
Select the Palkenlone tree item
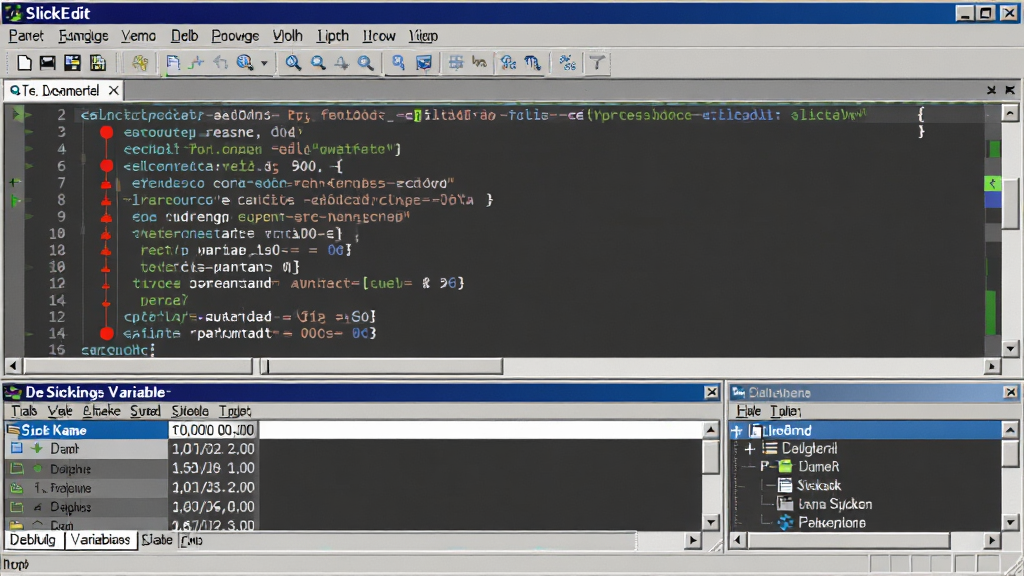pos(832,522)
